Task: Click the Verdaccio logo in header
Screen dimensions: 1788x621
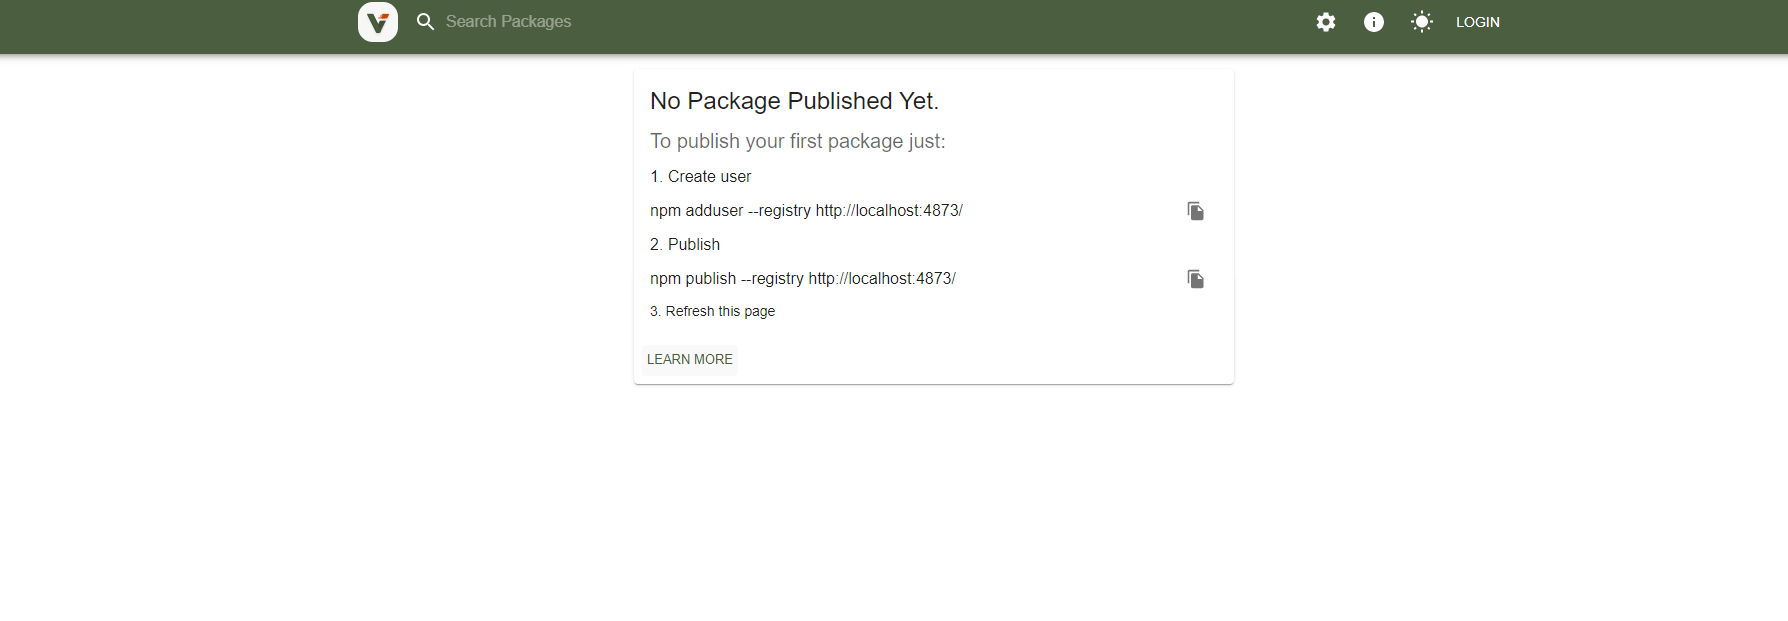Action: click(x=378, y=22)
